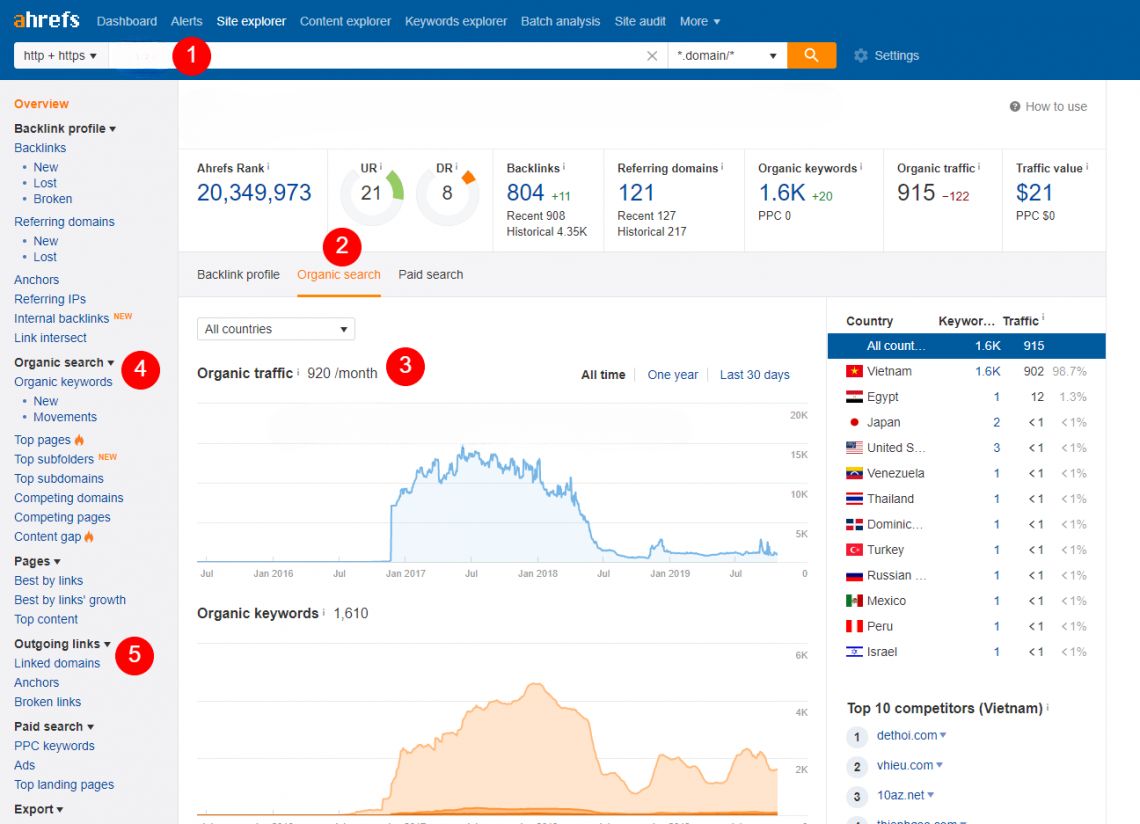Image resolution: width=1140 pixels, height=824 pixels.
Task: Click the Vietnam flag icon
Action: pyautogui.click(x=854, y=372)
